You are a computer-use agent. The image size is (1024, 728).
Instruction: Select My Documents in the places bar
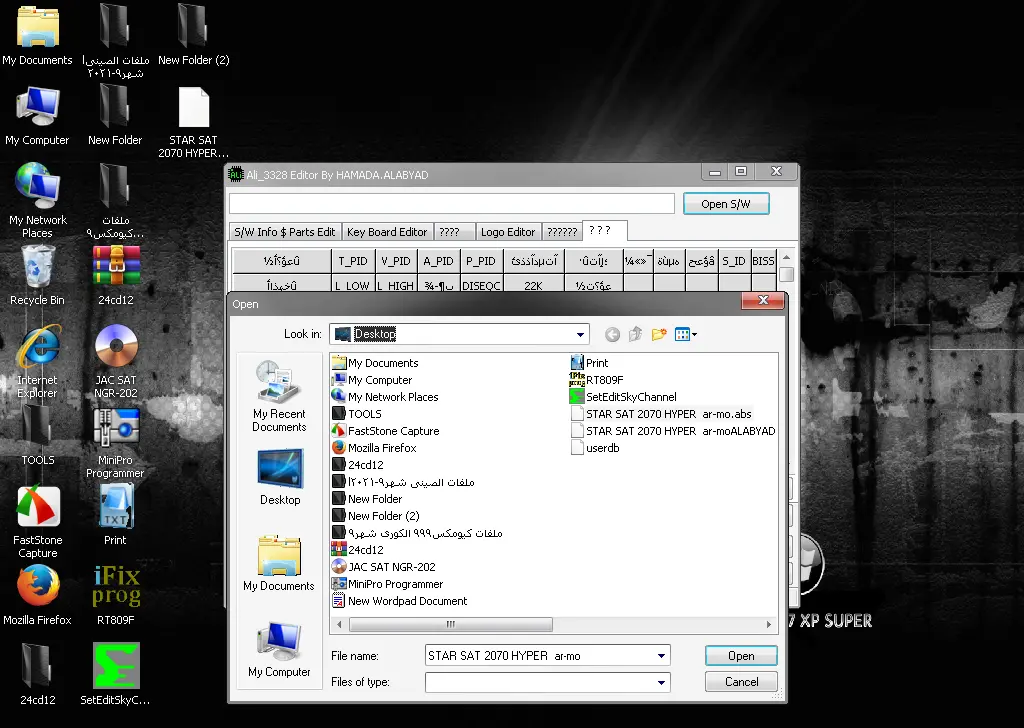pyautogui.click(x=279, y=563)
